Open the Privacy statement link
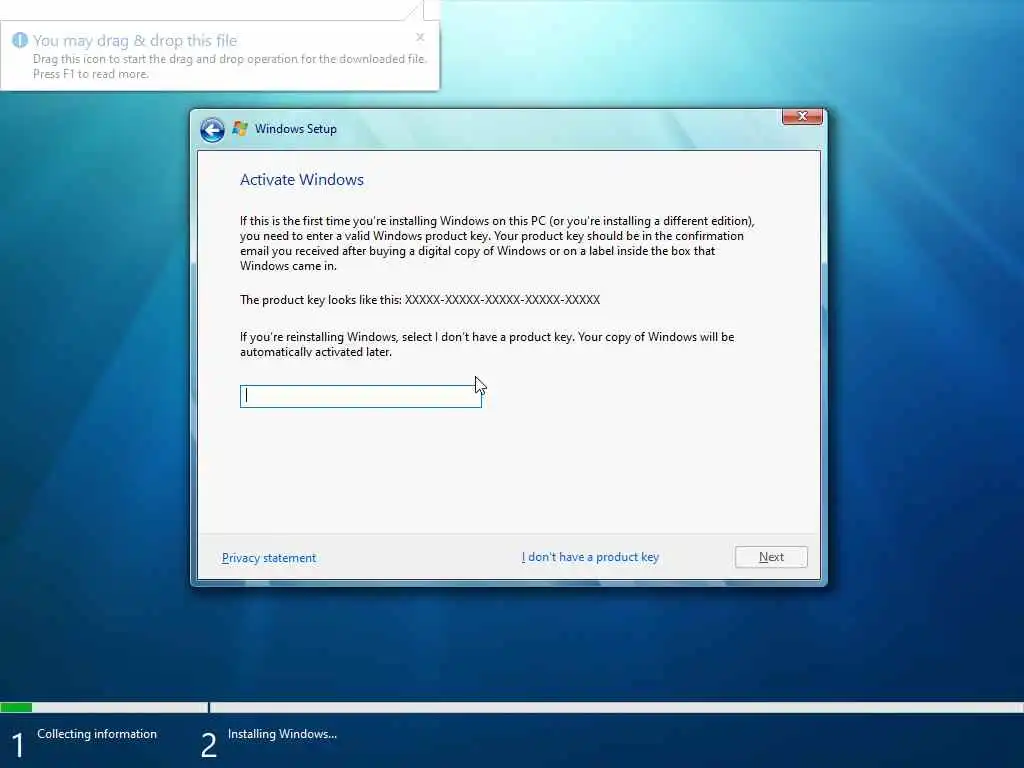 pyautogui.click(x=269, y=558)
